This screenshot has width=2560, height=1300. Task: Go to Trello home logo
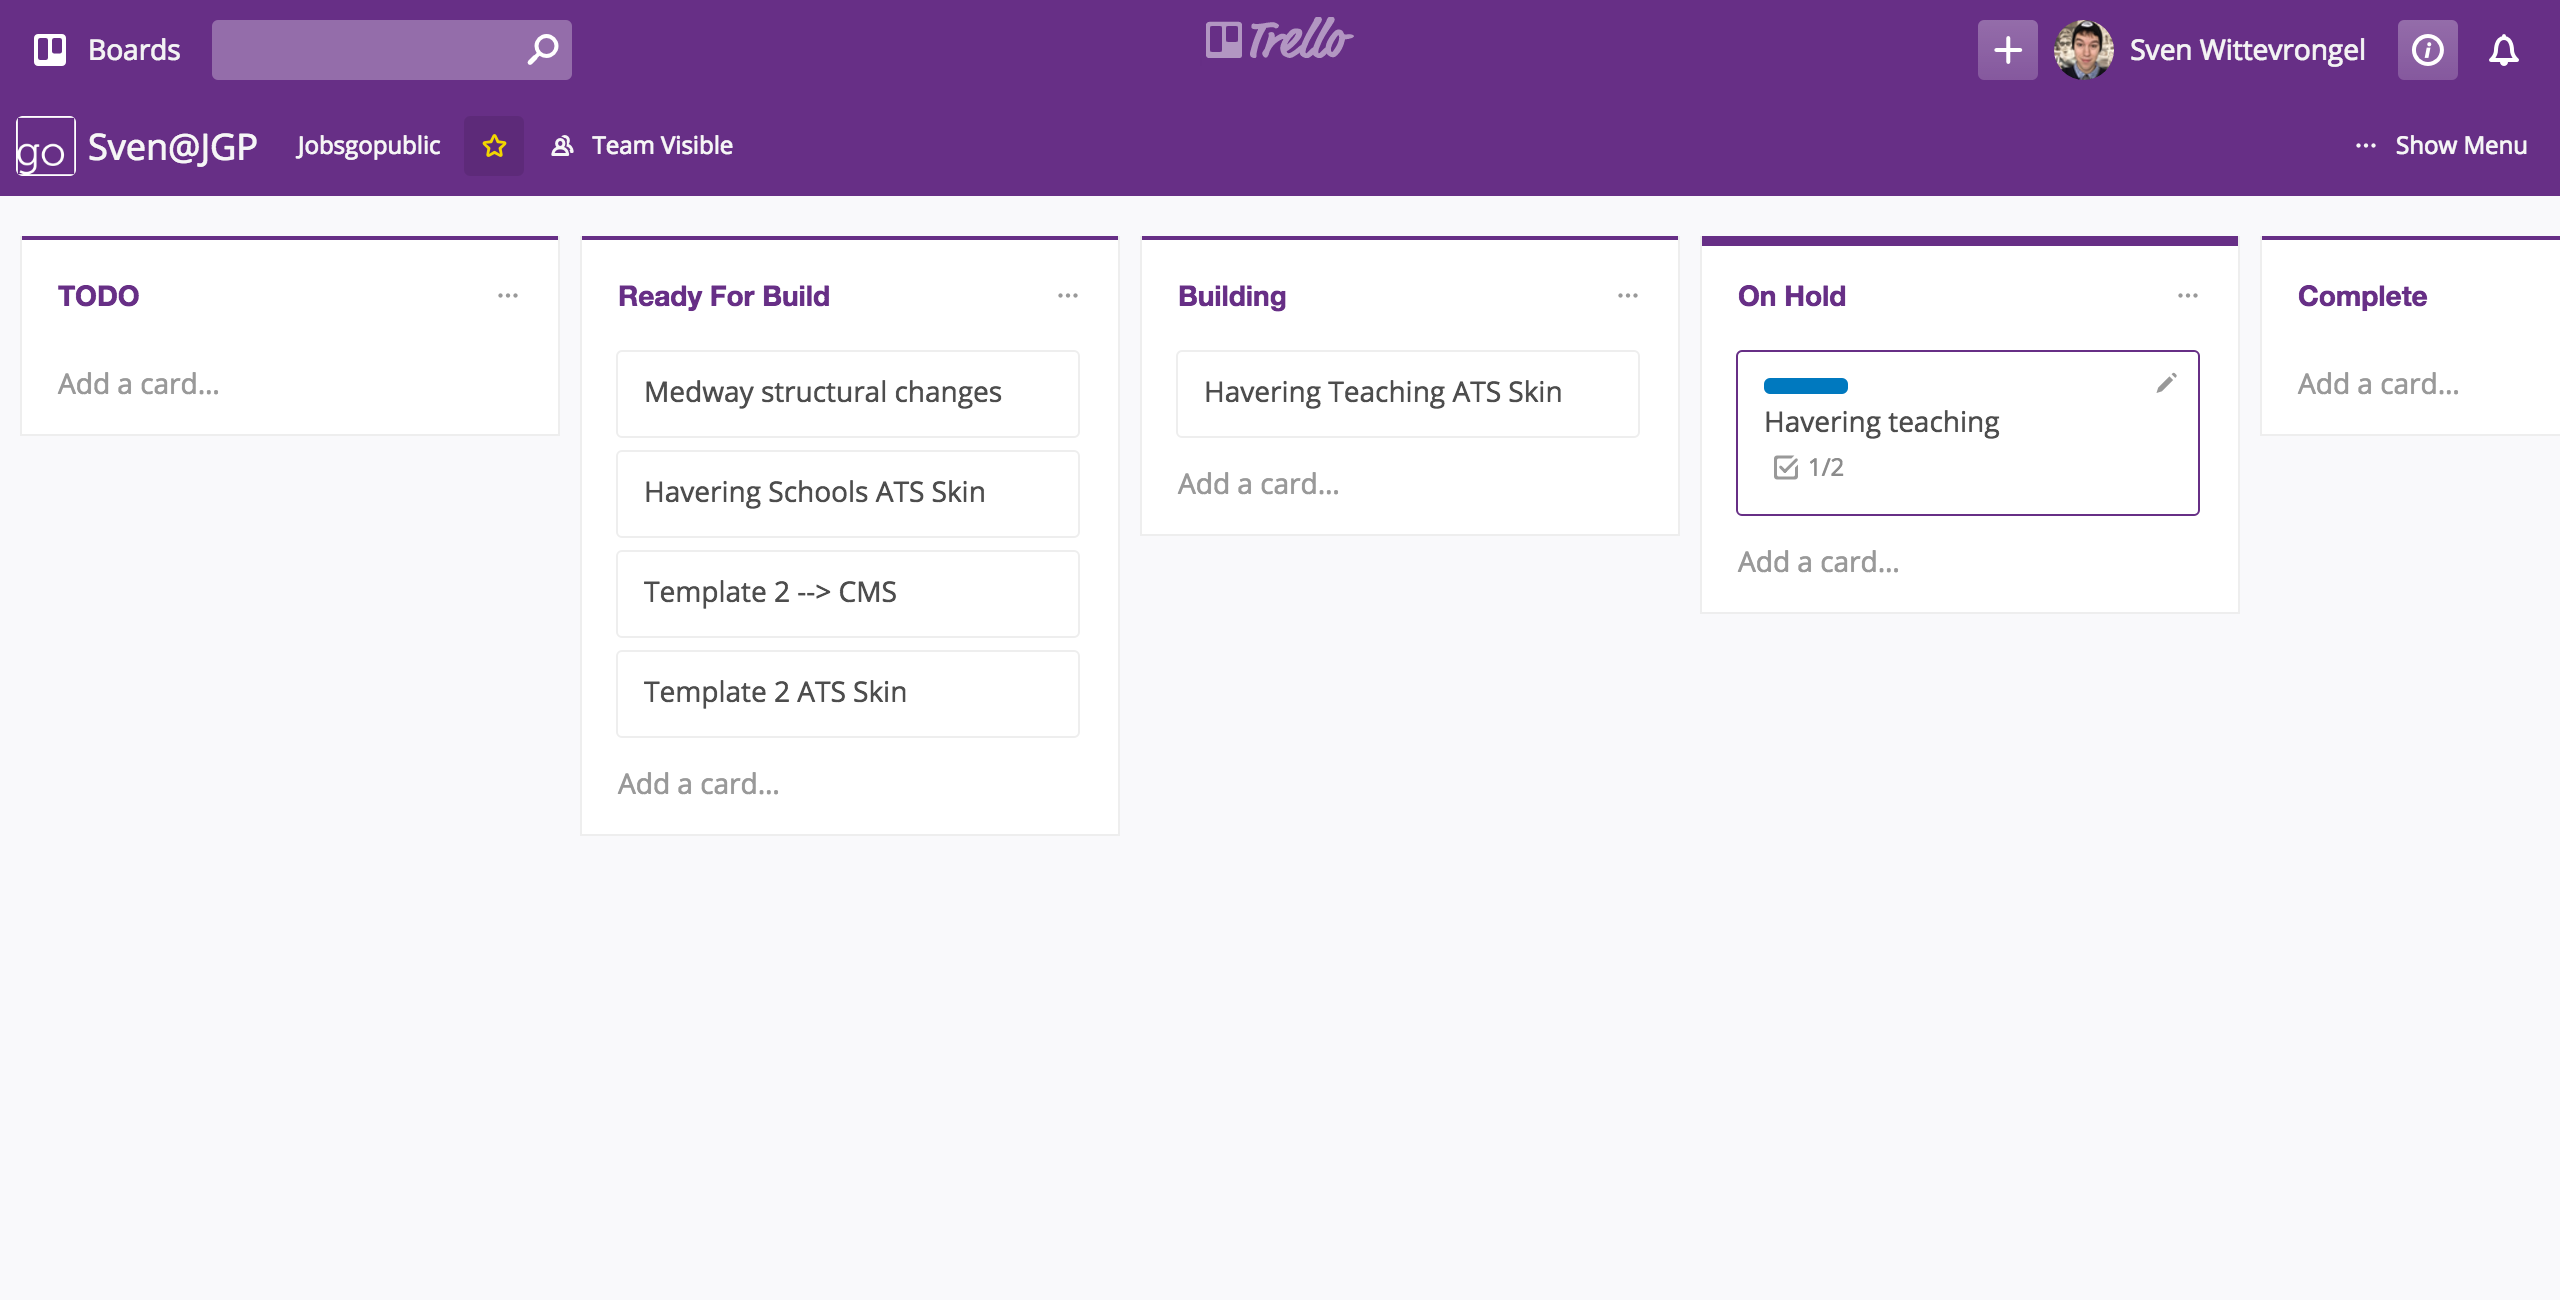(x=1279, y=40)
